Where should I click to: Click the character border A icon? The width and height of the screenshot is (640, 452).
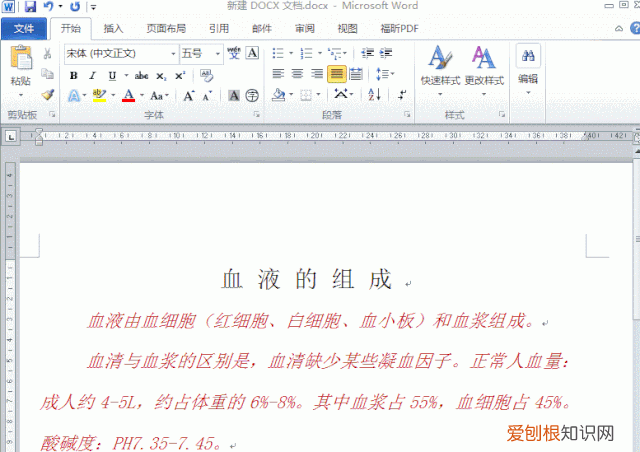[252, 53]
